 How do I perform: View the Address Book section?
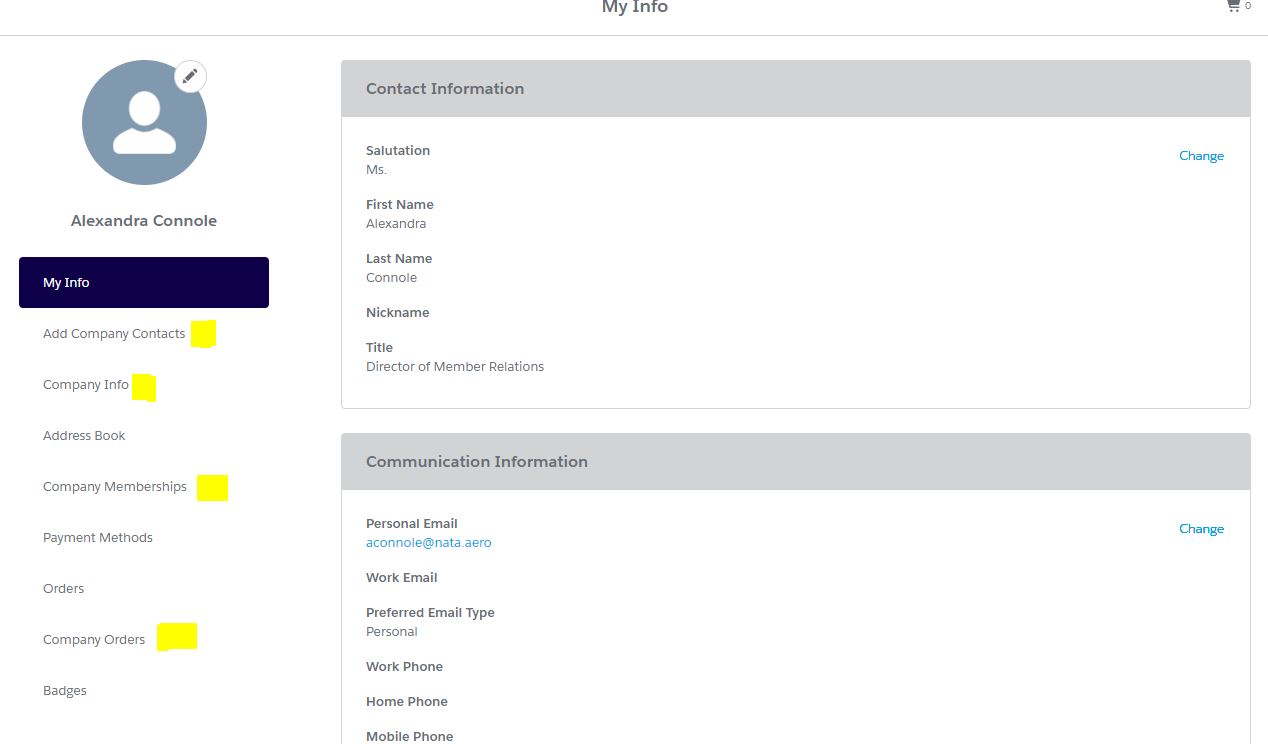tap(84, 435)
